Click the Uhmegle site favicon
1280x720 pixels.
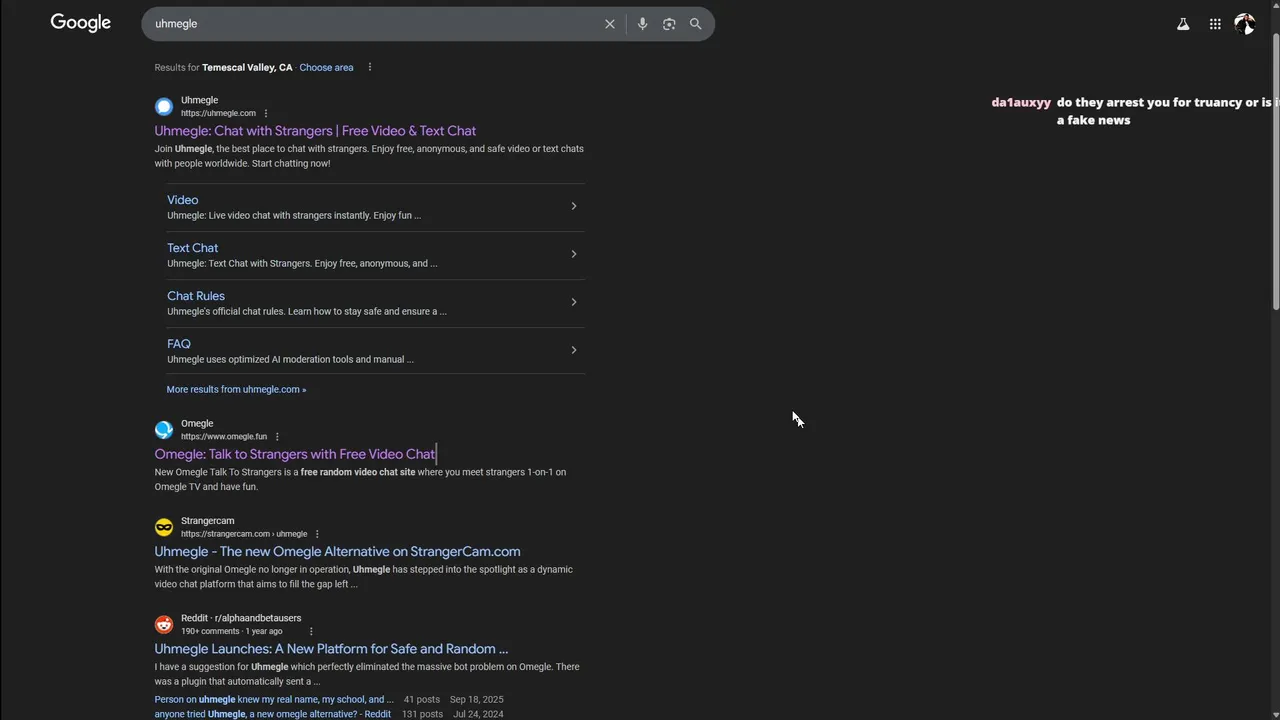(164, 107)
